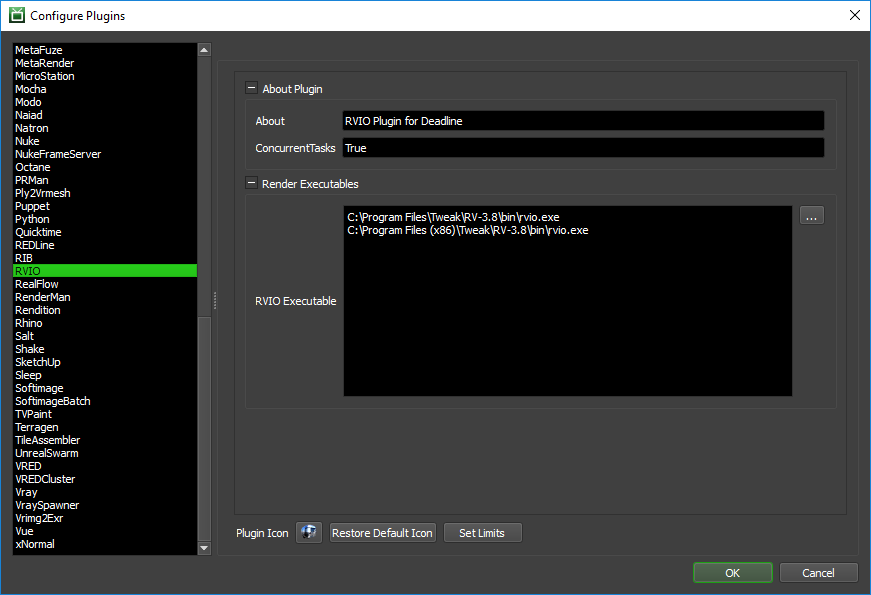Click the About text field
The image size is (871, 595).
point(582,121)
